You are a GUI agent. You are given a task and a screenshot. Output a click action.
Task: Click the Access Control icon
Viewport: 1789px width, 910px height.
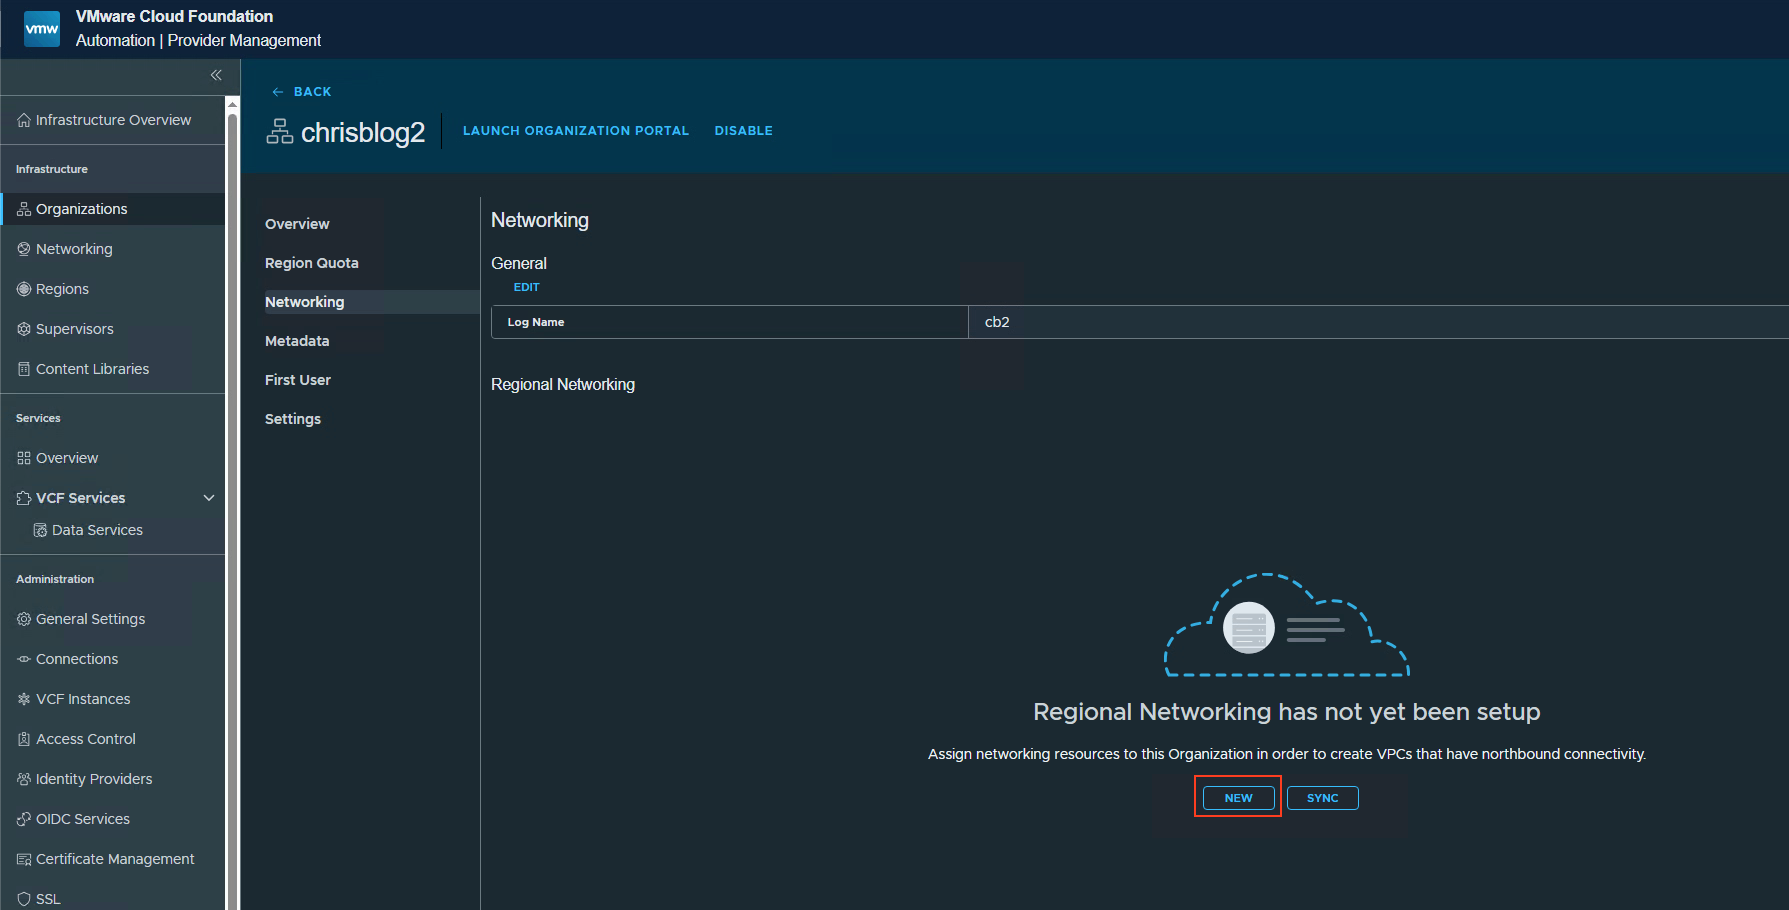[x=24, y=739]
